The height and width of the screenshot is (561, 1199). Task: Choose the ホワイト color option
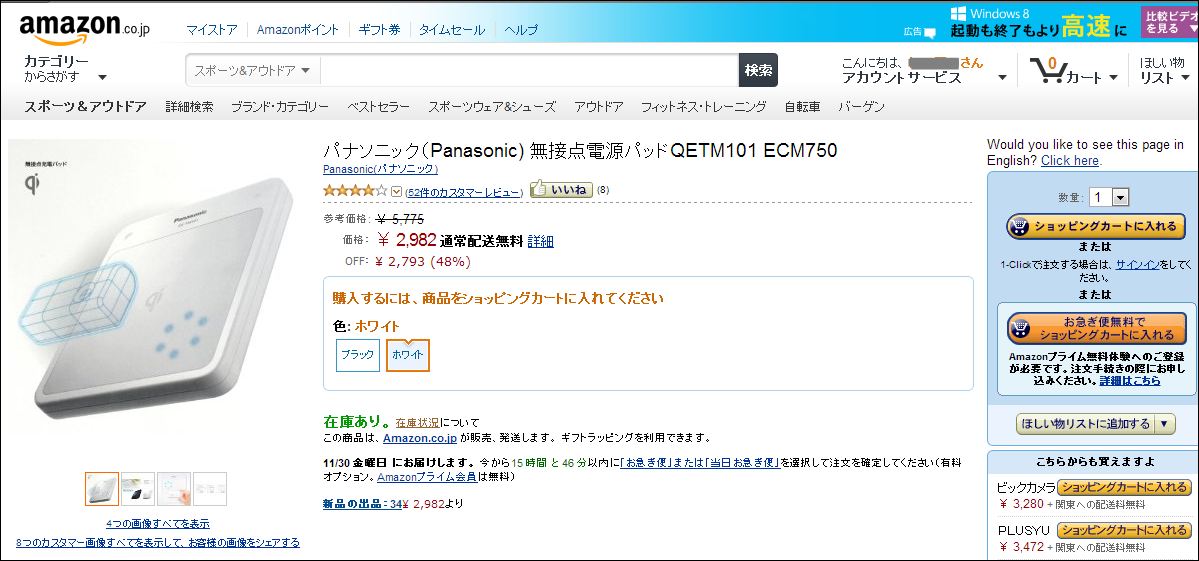click(x=408, y=355)
